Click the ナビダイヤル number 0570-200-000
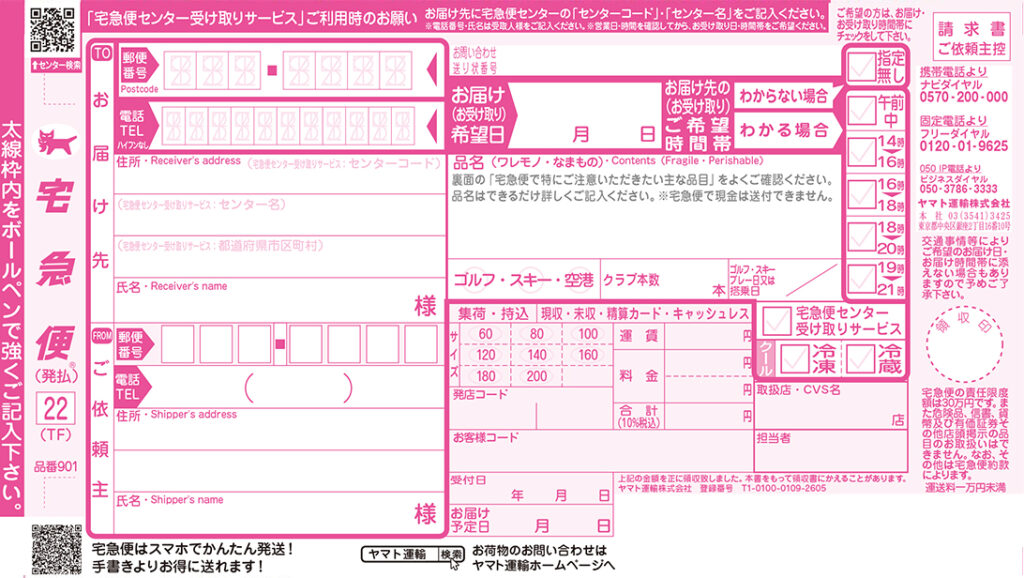This screenshot has height=578, width=1024. coord(964,97)
